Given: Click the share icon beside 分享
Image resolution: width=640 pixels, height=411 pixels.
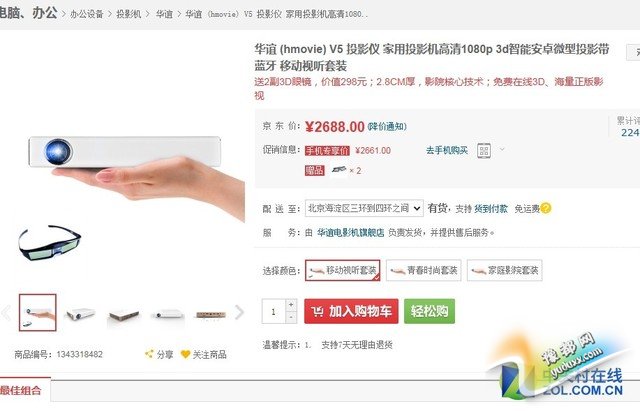Looking at the screenshot, I should click(x=149, y=354).
